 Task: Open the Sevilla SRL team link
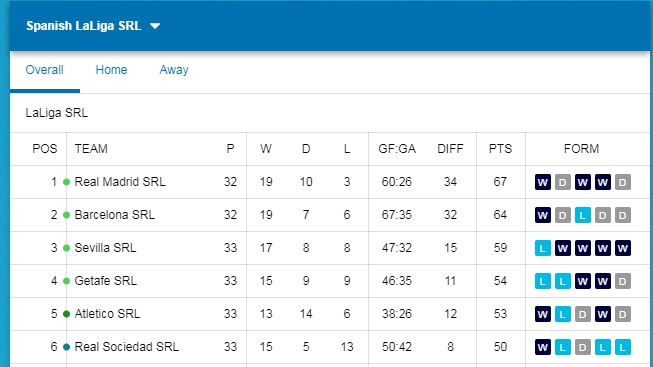tap(105, 247)
